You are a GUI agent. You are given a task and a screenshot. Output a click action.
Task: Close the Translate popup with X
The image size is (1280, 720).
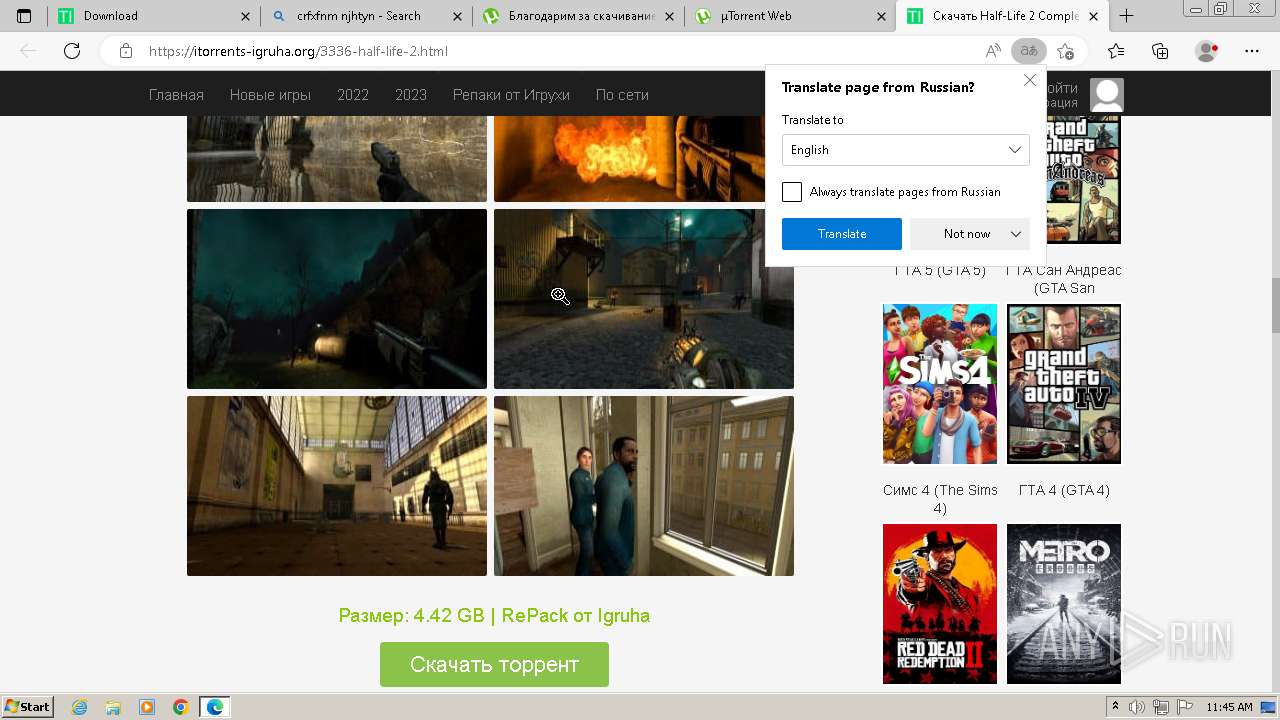point(1030,80)
